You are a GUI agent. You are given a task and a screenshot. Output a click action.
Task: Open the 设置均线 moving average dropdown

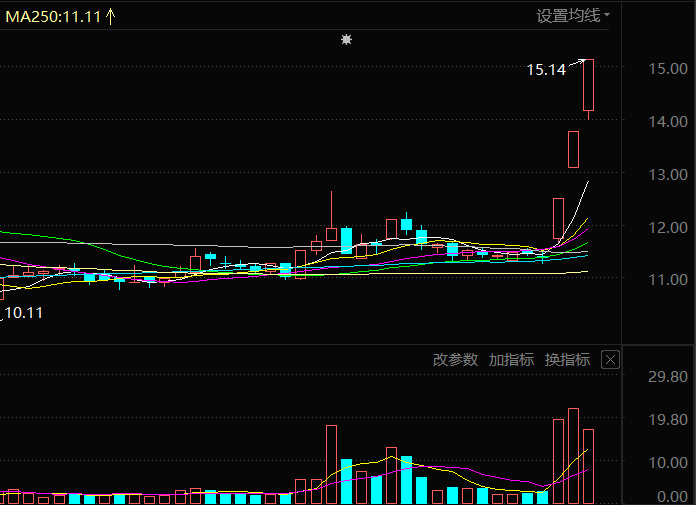click(573, 16)
